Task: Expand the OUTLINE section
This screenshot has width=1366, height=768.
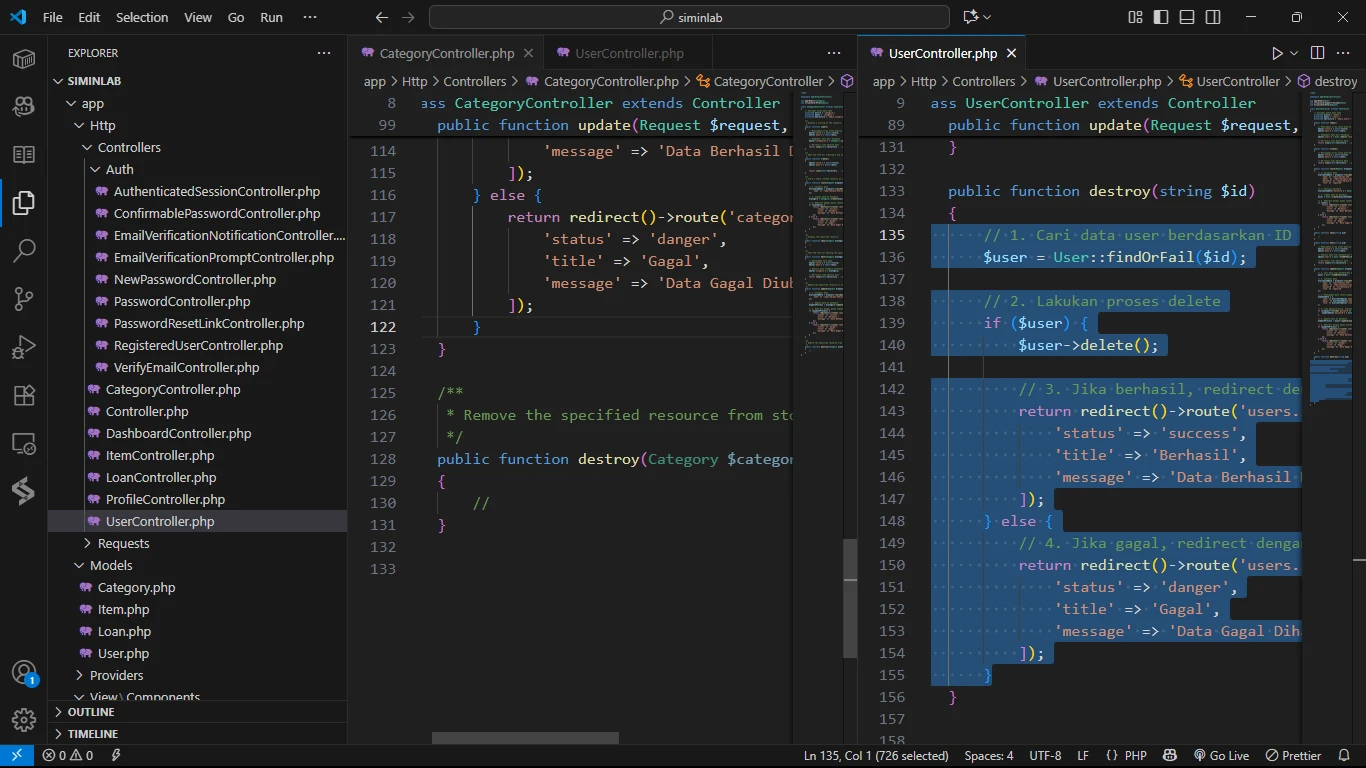Action: 91,712
